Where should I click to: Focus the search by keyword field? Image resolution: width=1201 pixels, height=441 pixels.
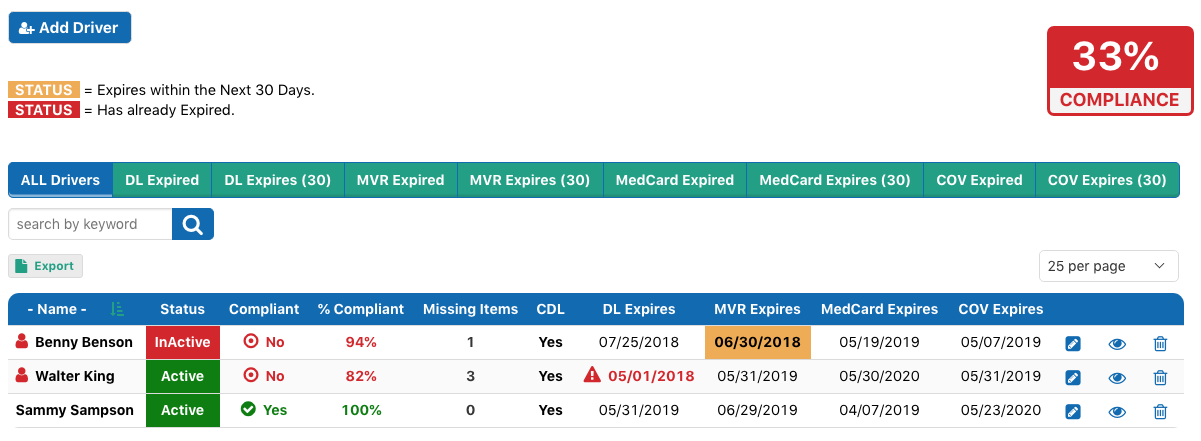[x=90, y=224]
